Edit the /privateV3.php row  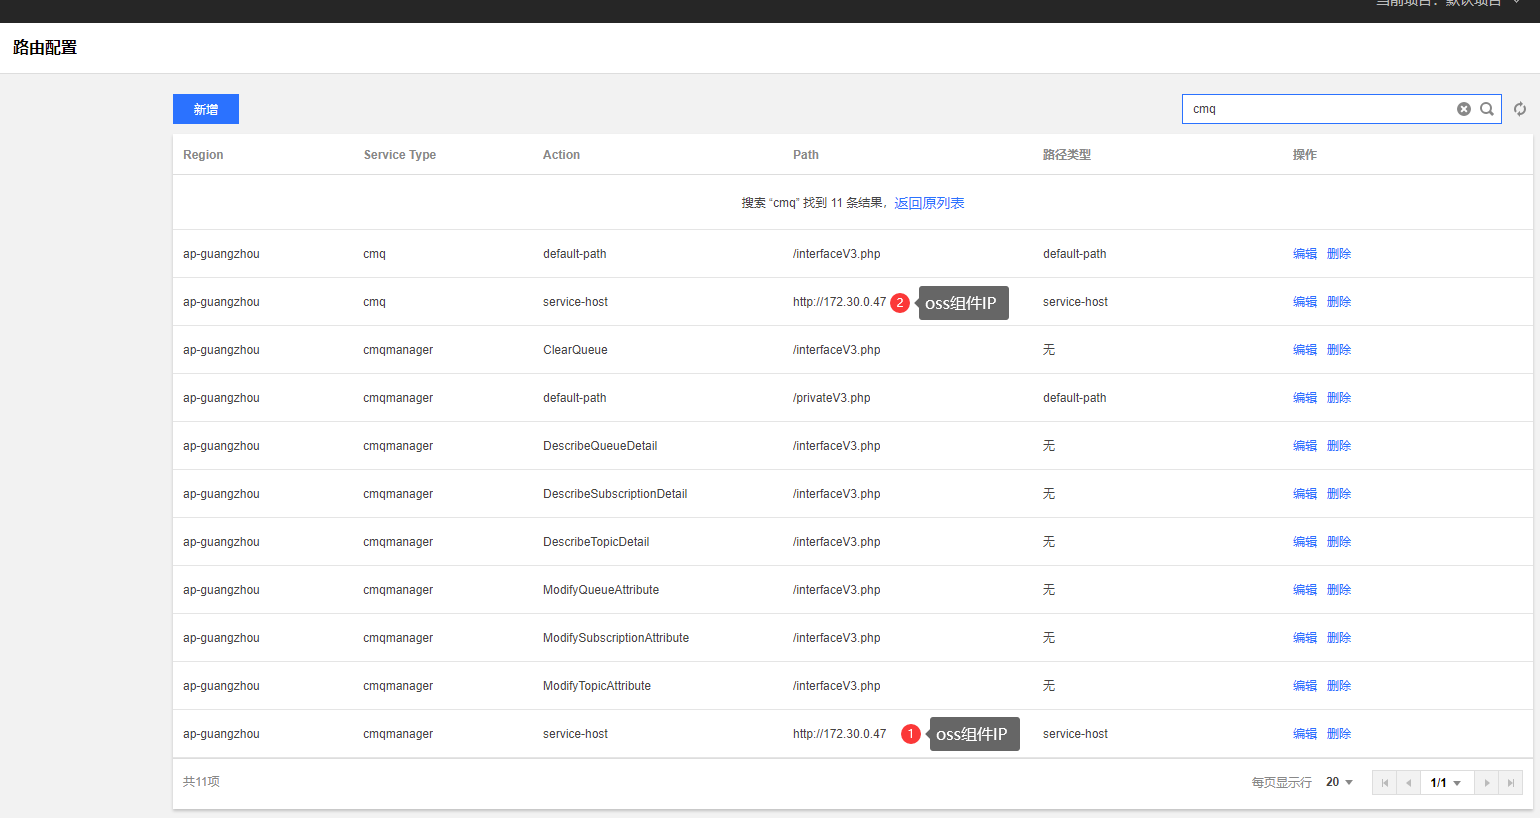point(1305,398)
